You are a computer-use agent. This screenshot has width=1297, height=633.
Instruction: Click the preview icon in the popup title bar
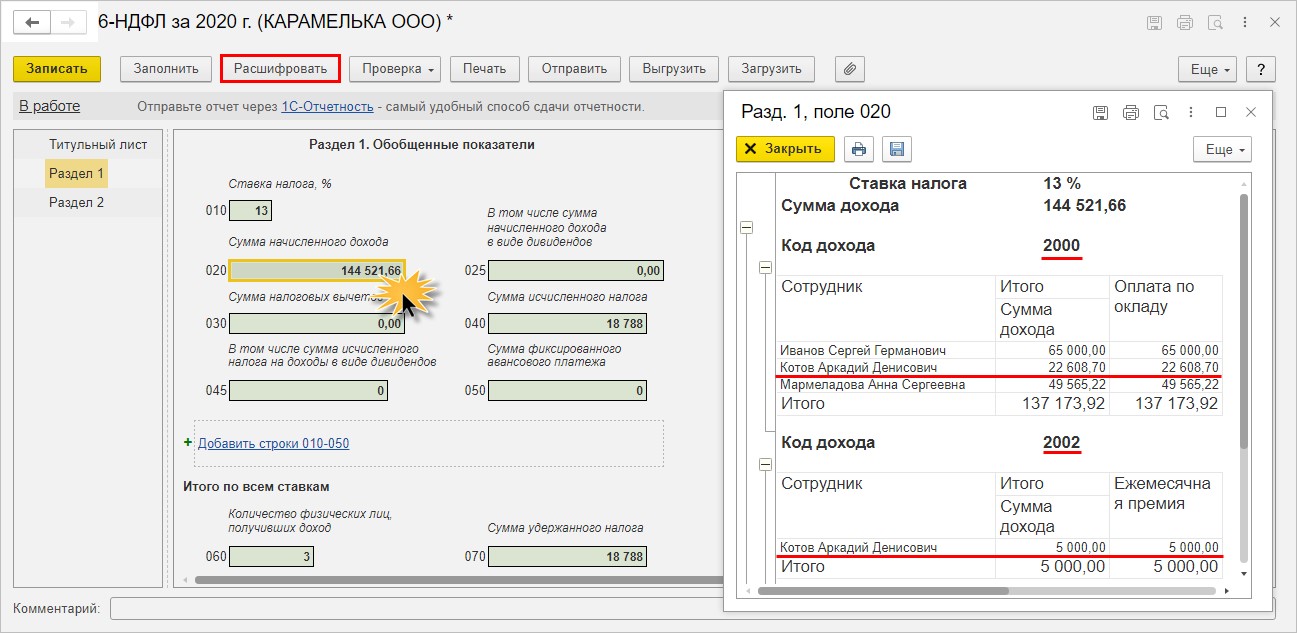tap(1161, 112)
